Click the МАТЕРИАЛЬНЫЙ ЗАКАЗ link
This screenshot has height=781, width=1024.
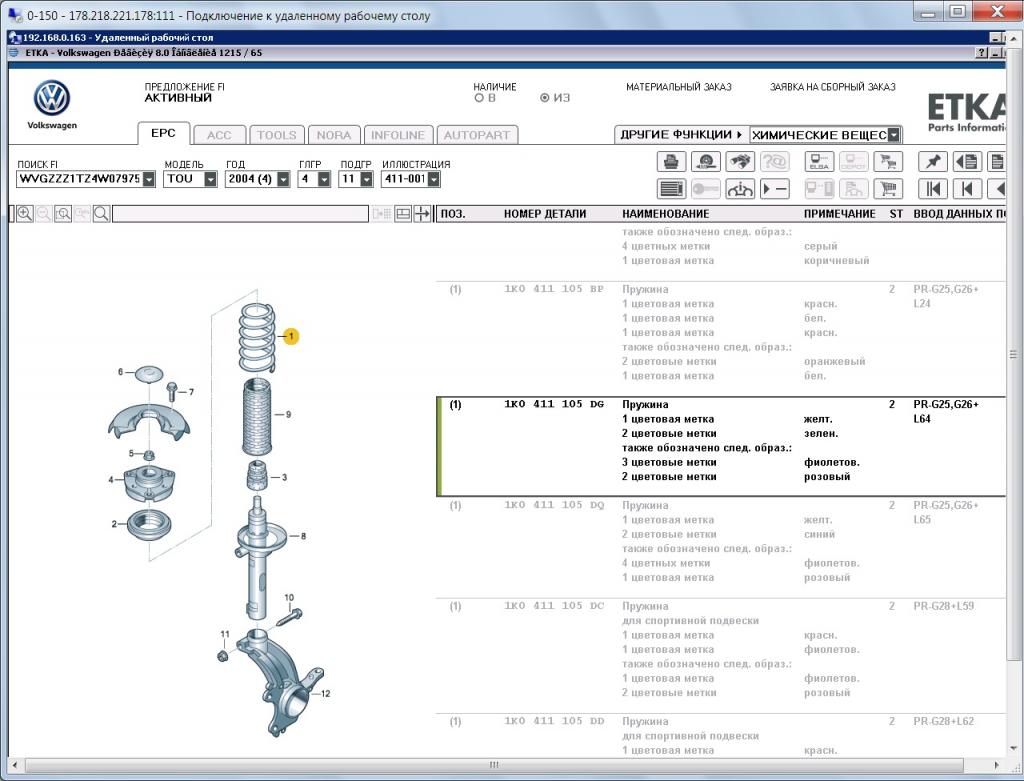pos(679,87)
